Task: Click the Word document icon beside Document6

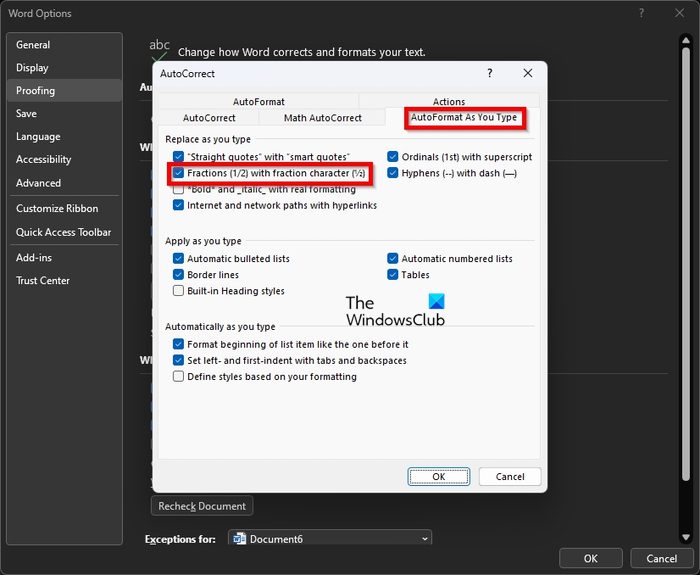Action: (240, 538)
